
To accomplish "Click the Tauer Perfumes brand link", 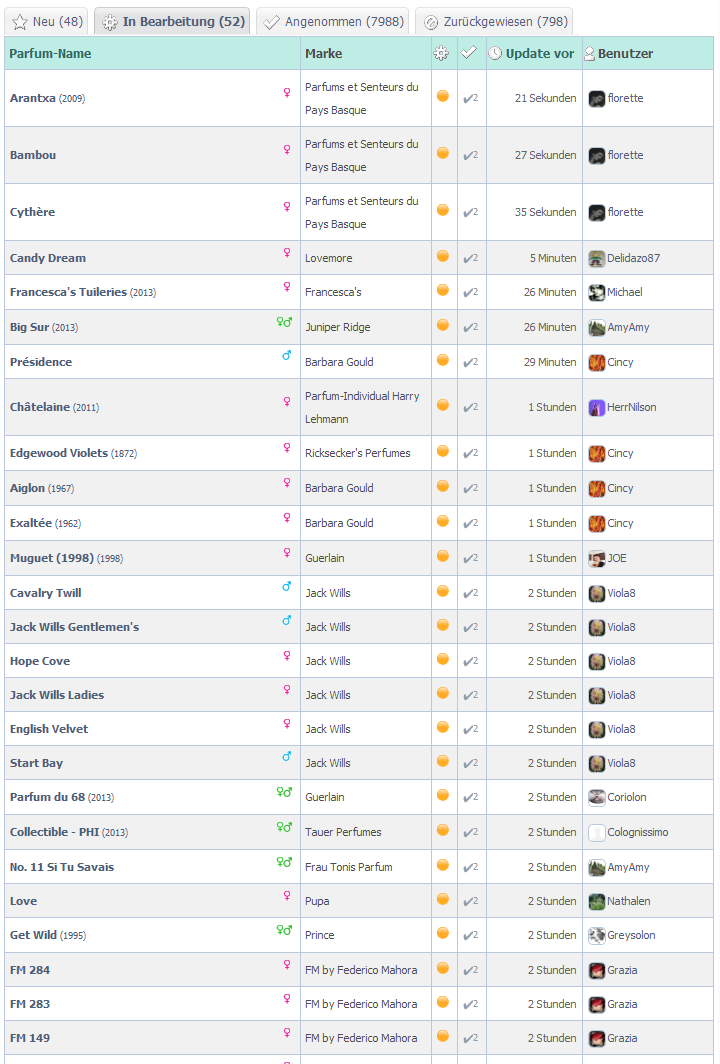I will pyautogui.click(x=343, y=832).
